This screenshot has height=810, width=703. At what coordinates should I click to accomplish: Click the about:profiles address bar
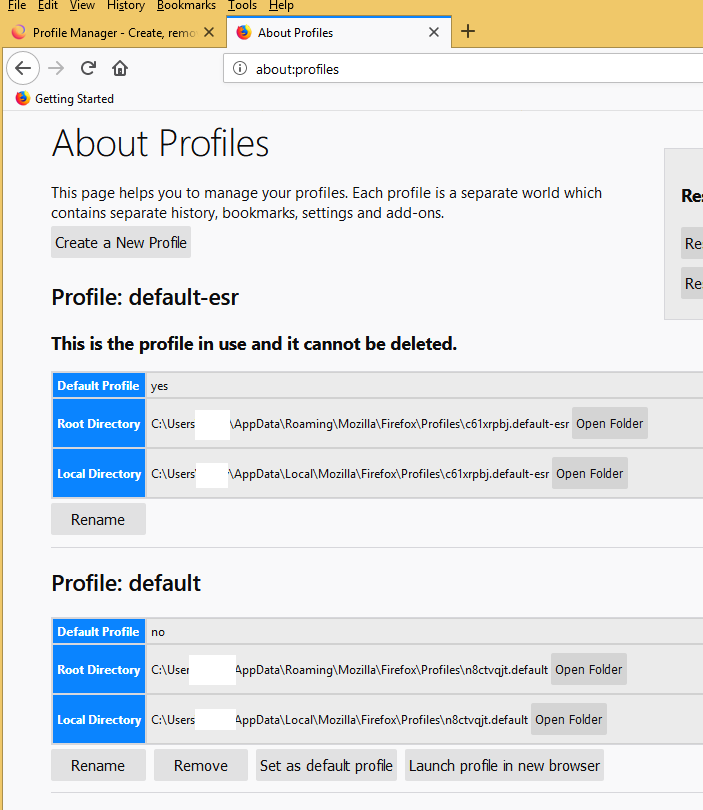click(463, 69)
